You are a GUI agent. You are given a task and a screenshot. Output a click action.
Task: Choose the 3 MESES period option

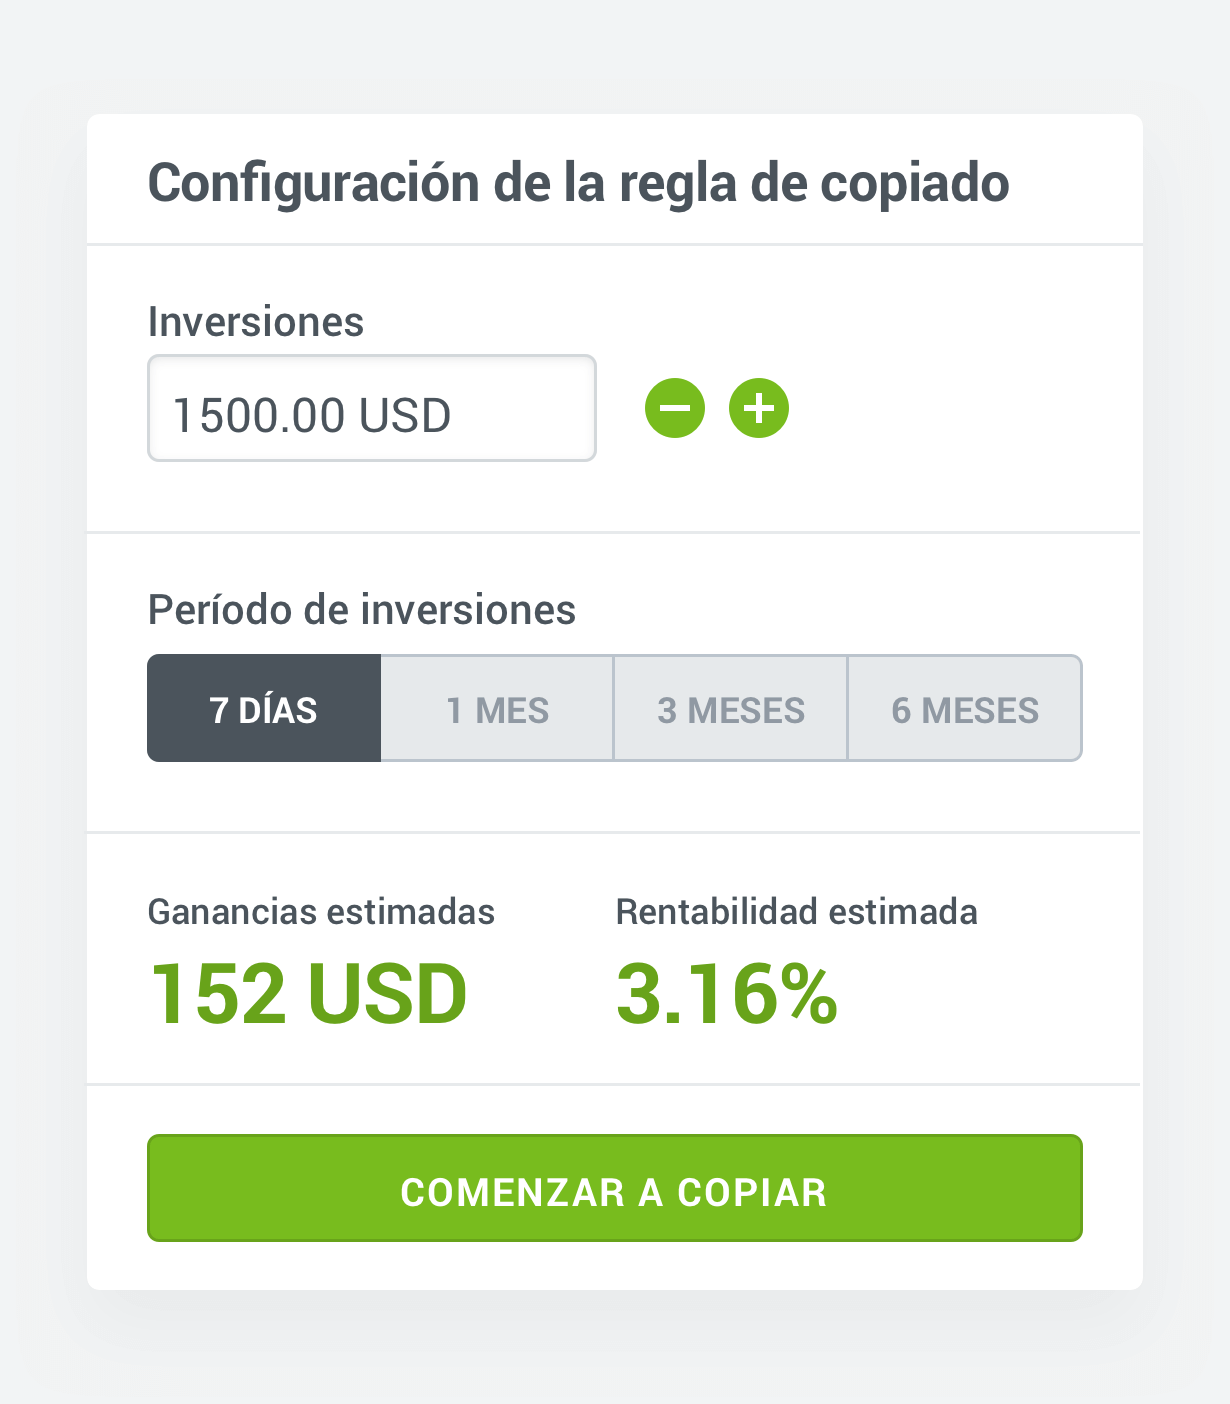pos(731,708)
